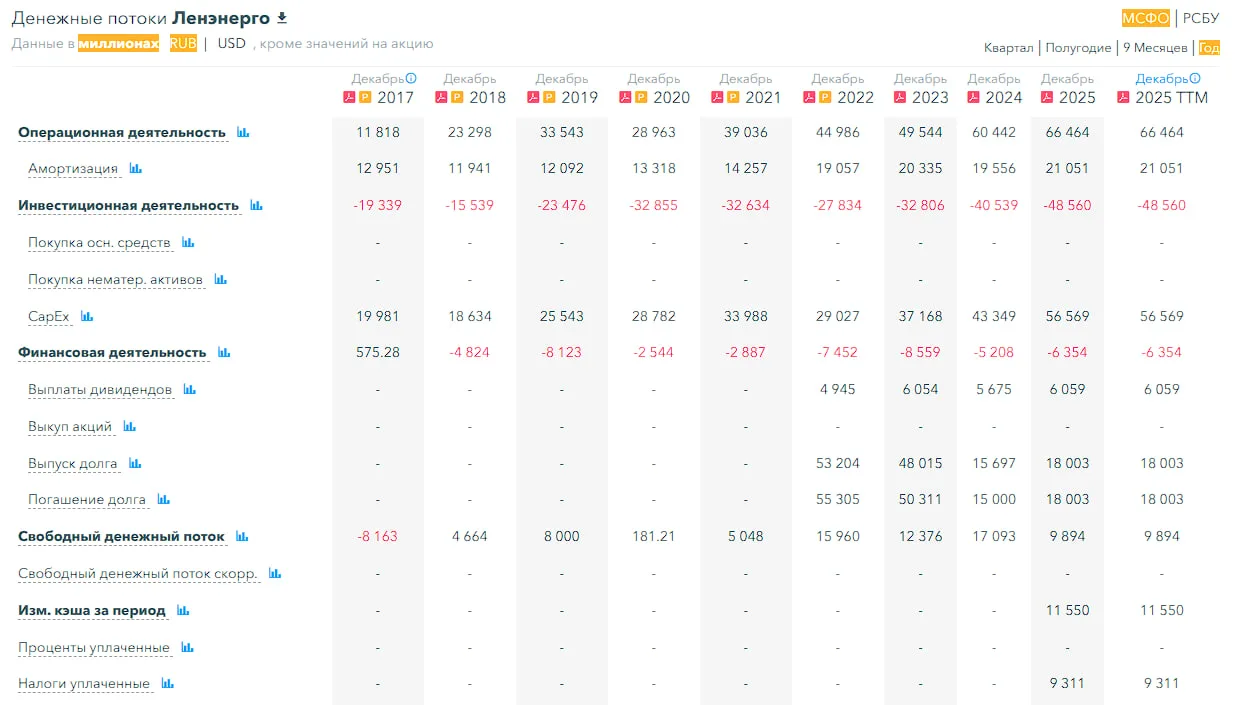1235x705 pixels.
Task: Click info icon beside Декабрь above 2025 TTM
Action: click(x=1195, y=78)
